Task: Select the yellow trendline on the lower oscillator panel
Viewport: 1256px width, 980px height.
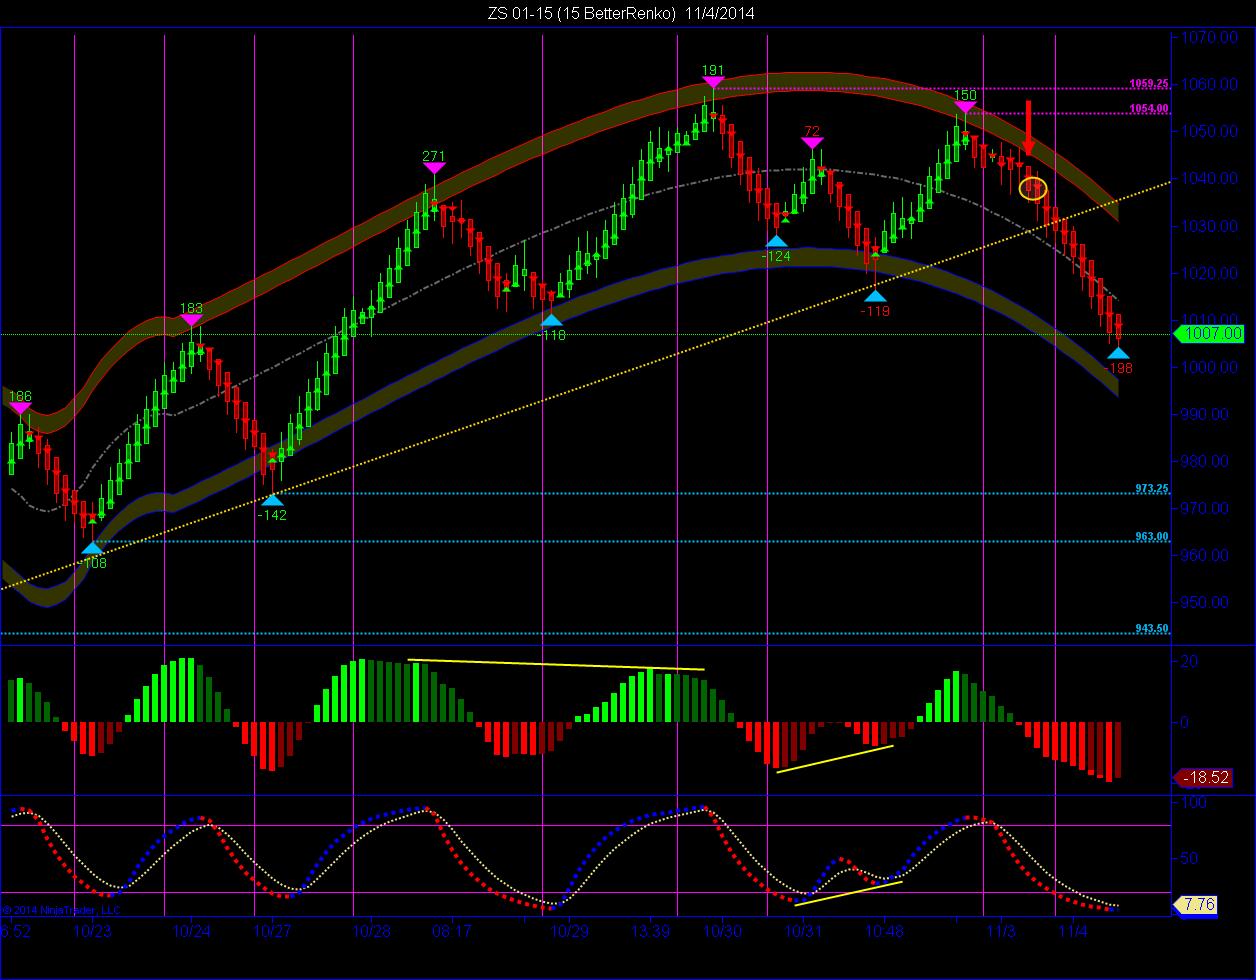Action: click(x=848, y=893)
